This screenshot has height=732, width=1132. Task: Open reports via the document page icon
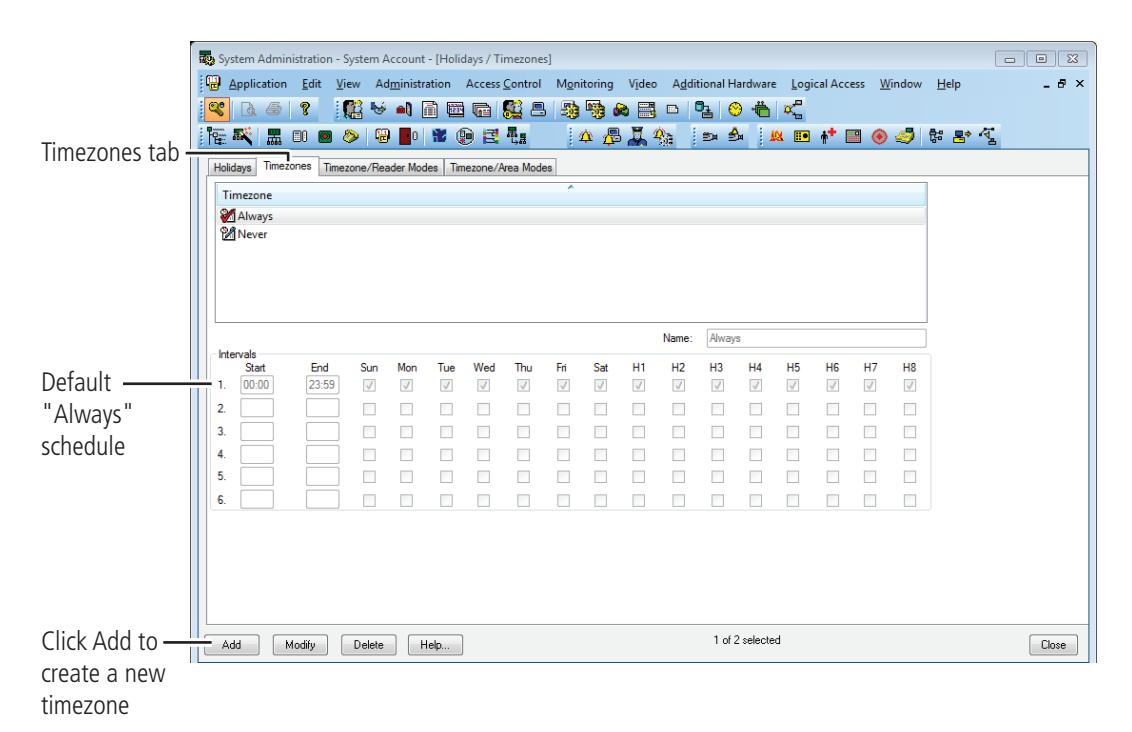[x=430, y=110]
